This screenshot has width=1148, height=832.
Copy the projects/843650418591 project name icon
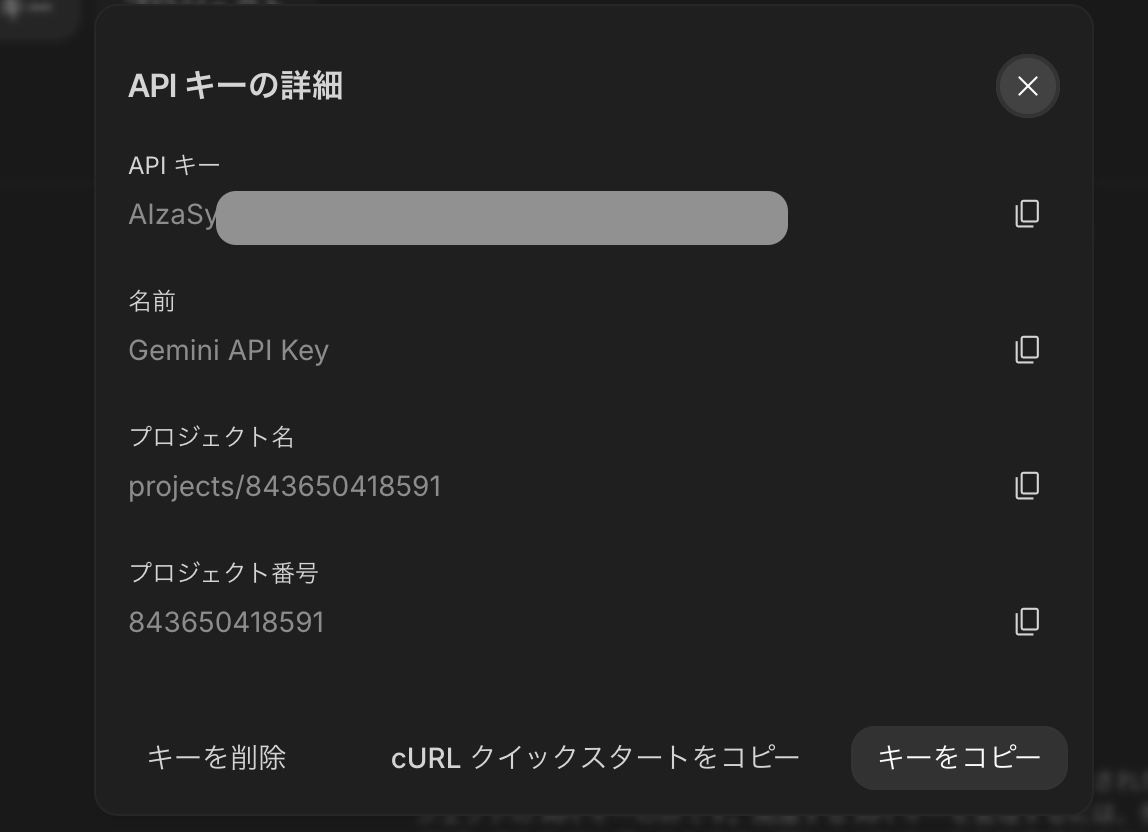(x=1027, y=486)
